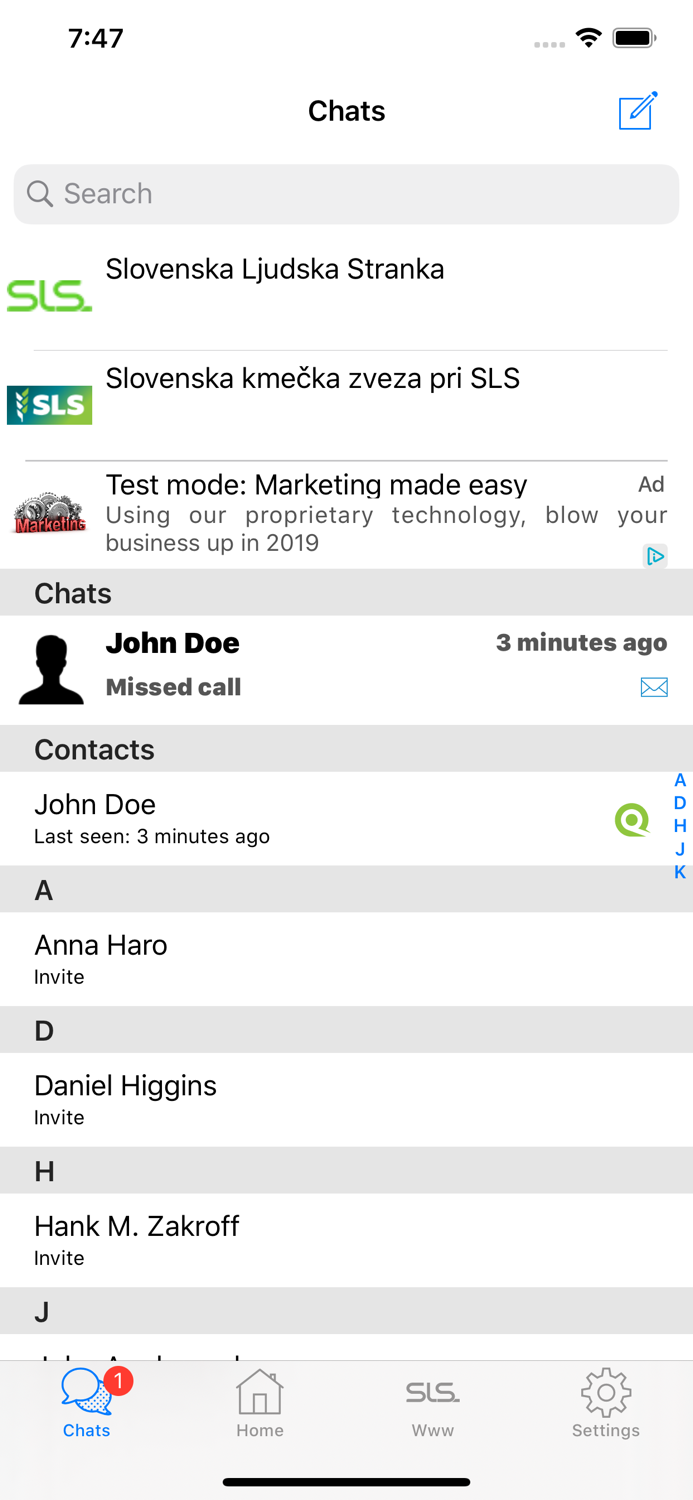Switch to the Www tab
This screenshot has width=693, height=1500.
[x=433, y=1404]
